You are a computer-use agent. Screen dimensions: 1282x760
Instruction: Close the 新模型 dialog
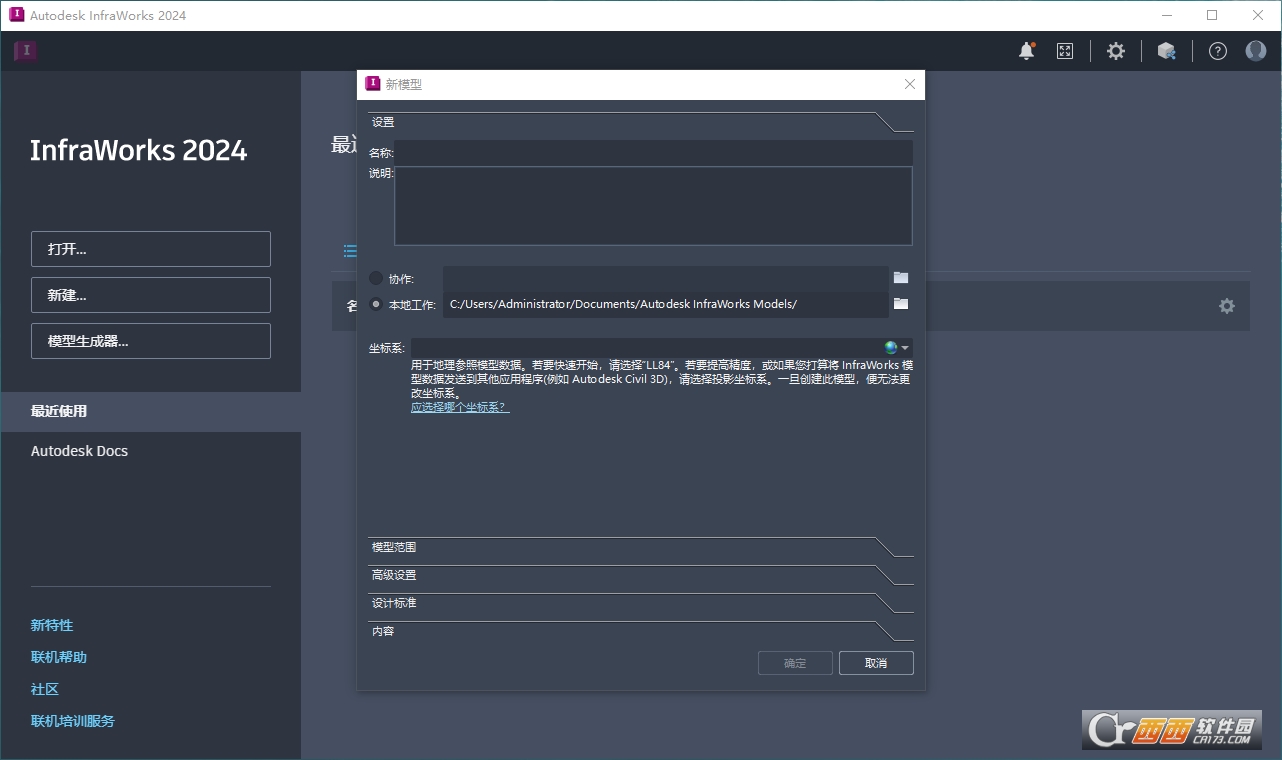910,84
